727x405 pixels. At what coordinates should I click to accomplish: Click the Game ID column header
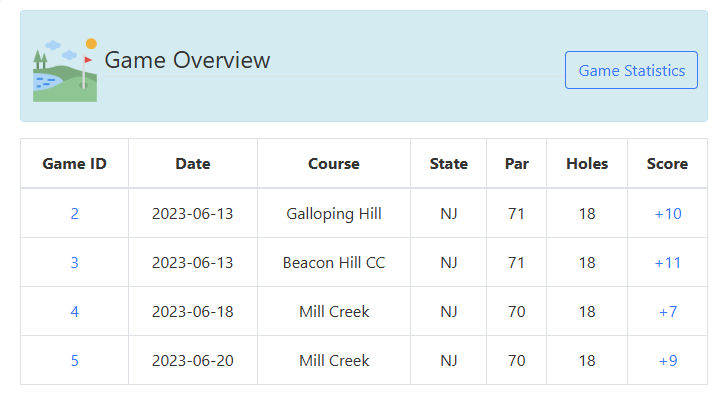(x=74, y=164)
